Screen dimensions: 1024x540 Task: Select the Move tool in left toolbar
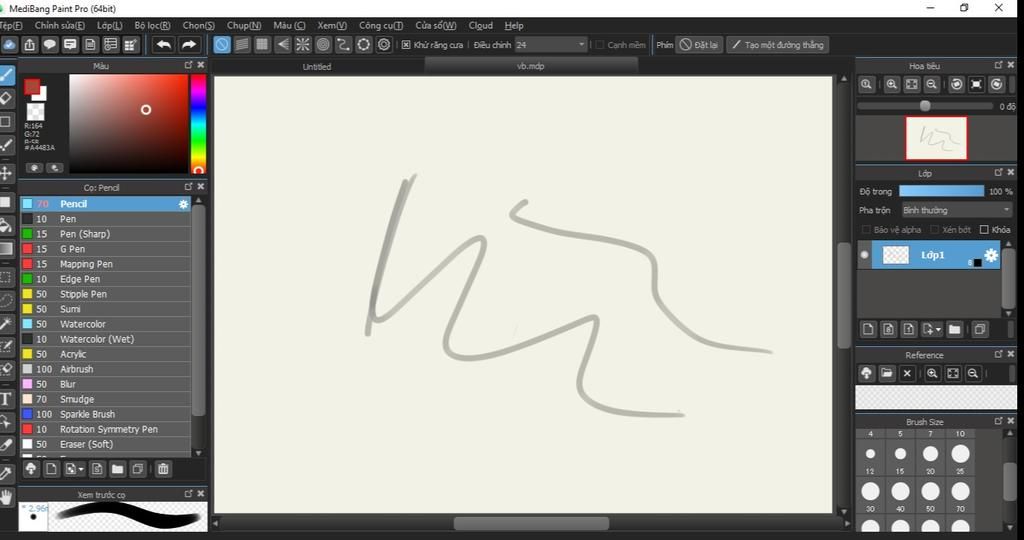7,173
